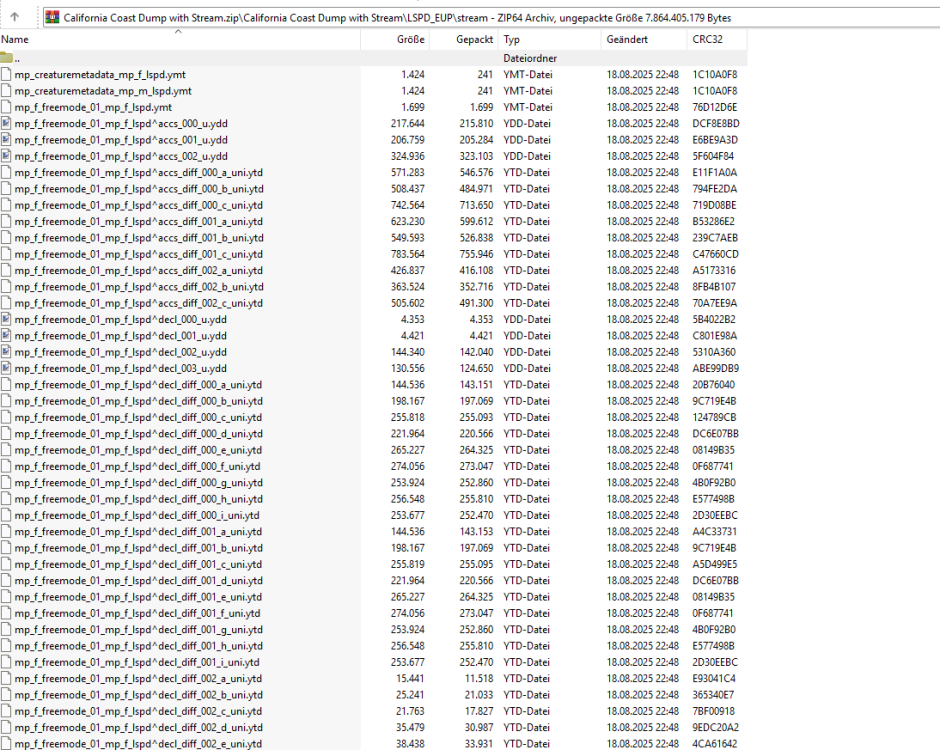
Task: Click the archive icon in the path bar
Action: click(52, 17)
